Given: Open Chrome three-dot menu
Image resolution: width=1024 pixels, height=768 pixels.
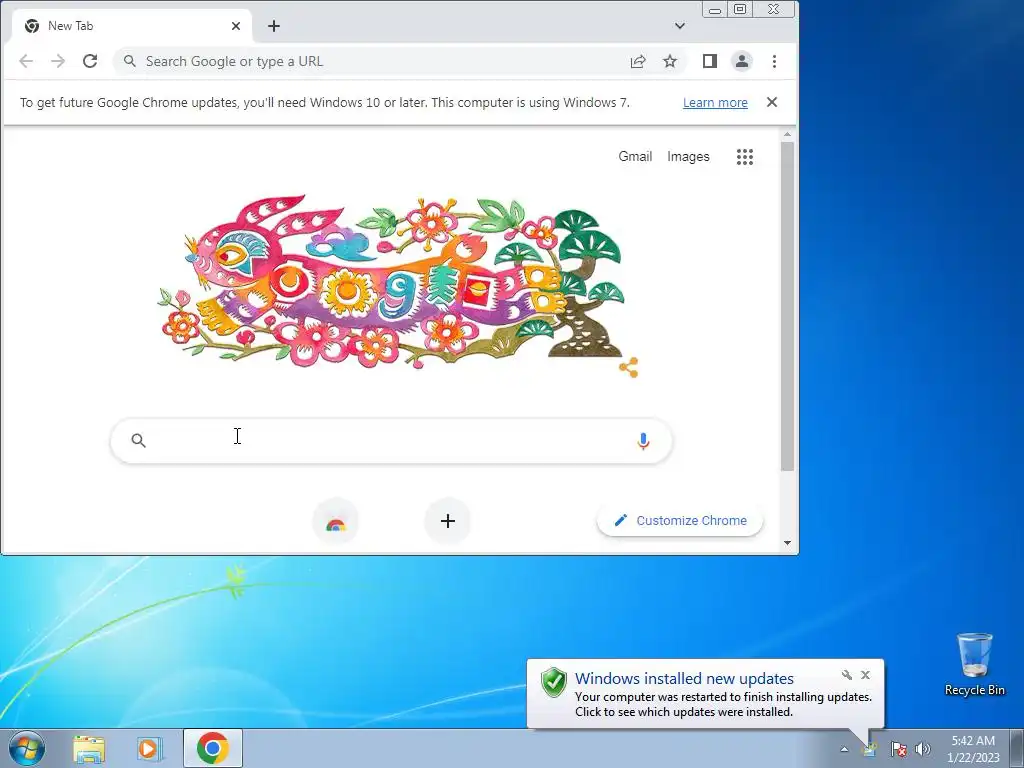Looking at the screenshot, I should [775, 61].
